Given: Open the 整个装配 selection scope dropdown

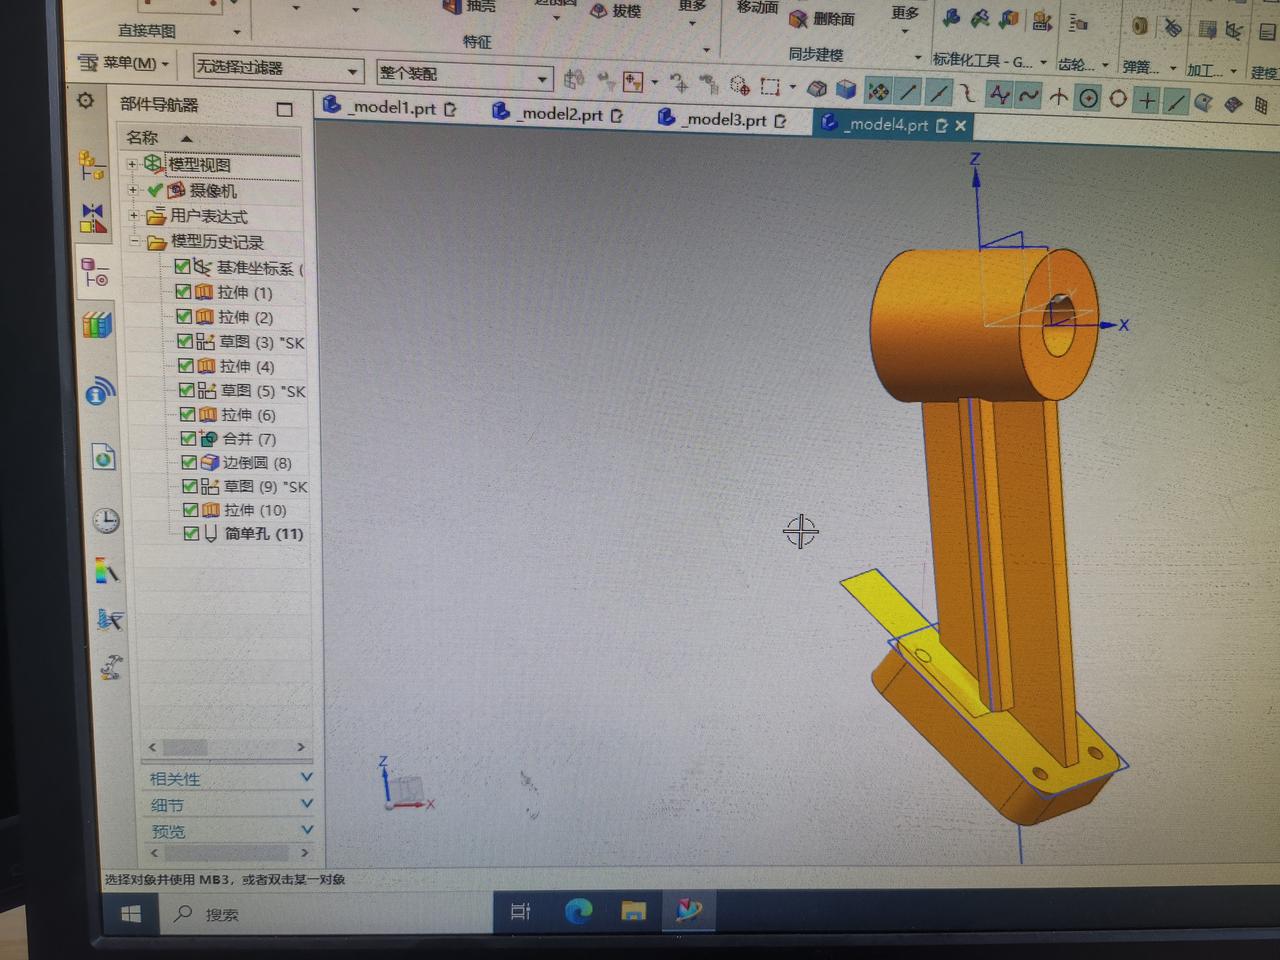Looking at the screenshot, I should coord(465,75).
